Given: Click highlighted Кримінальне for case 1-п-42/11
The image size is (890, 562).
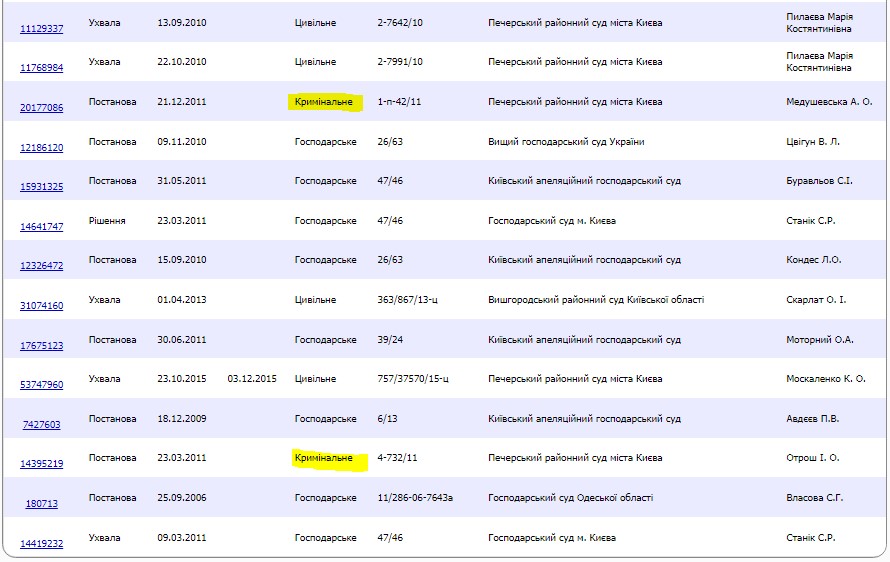Looking at the screenshot, I should (324, 102).
